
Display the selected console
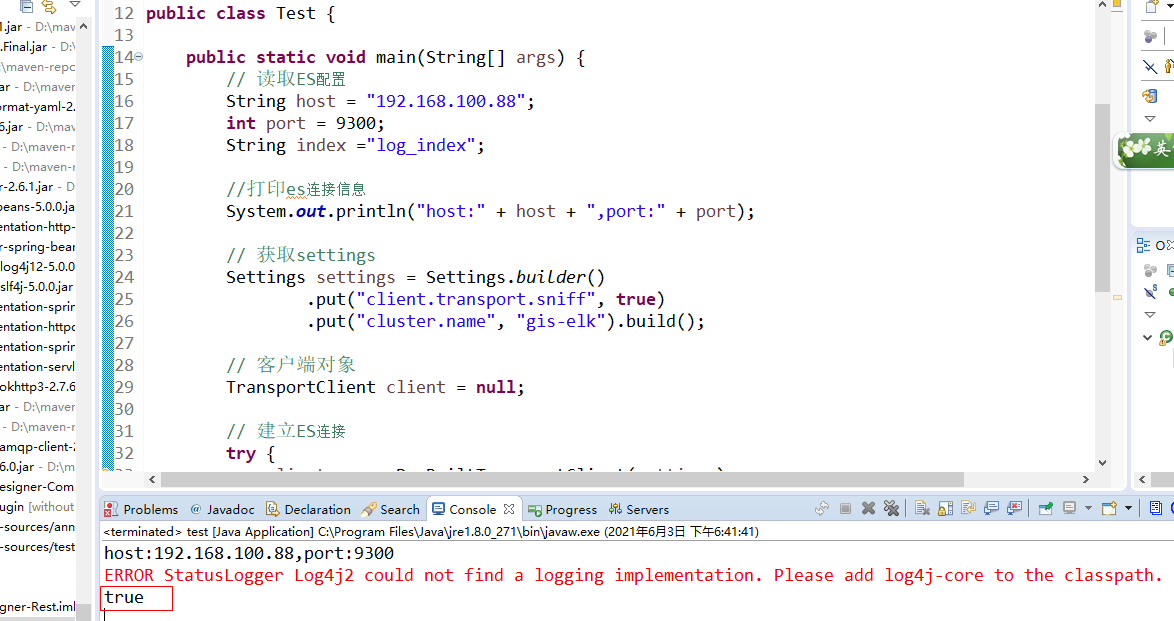[1070, 508]
